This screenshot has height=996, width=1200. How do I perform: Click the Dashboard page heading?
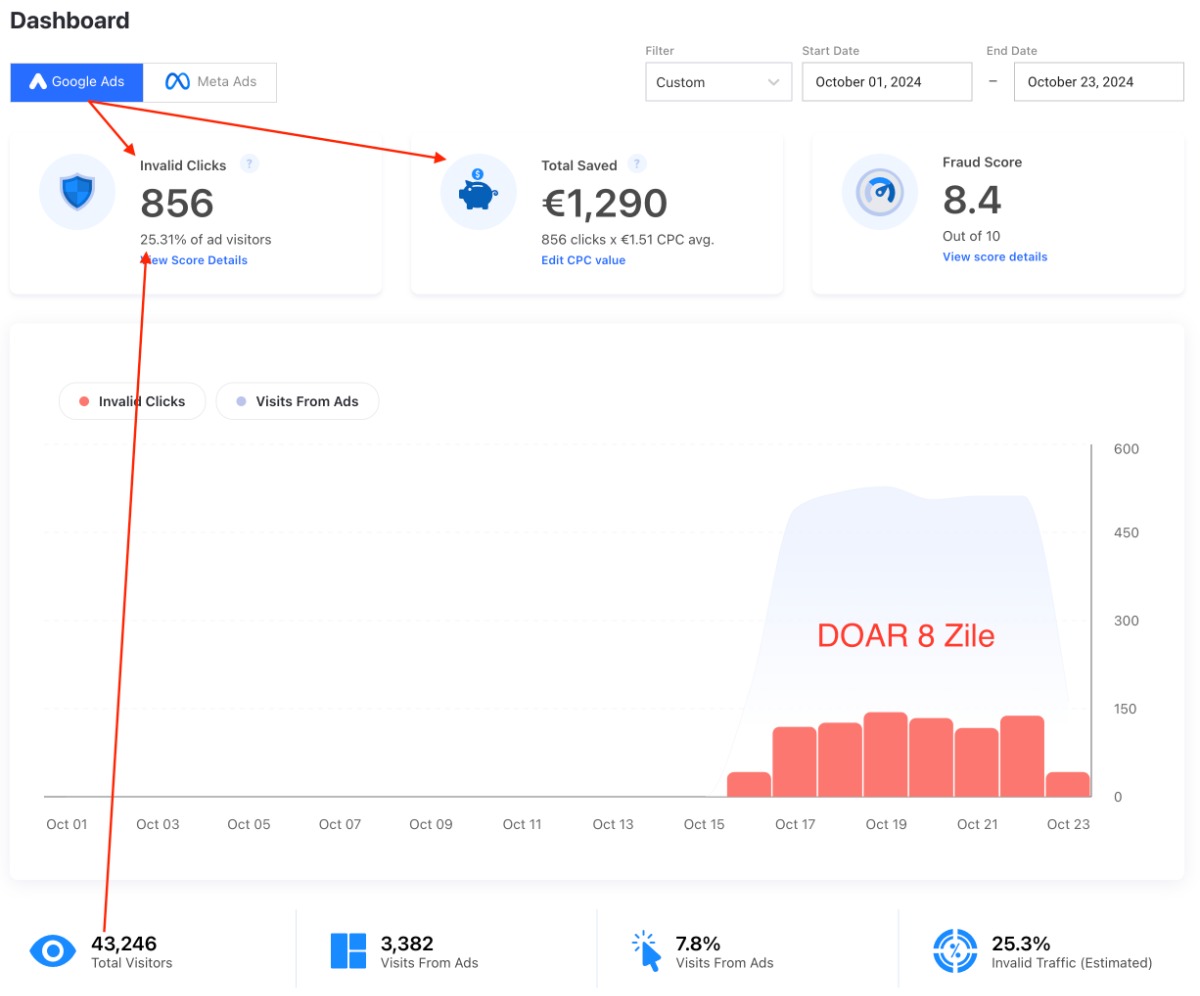pyautogui.click(x=70, y=20)
